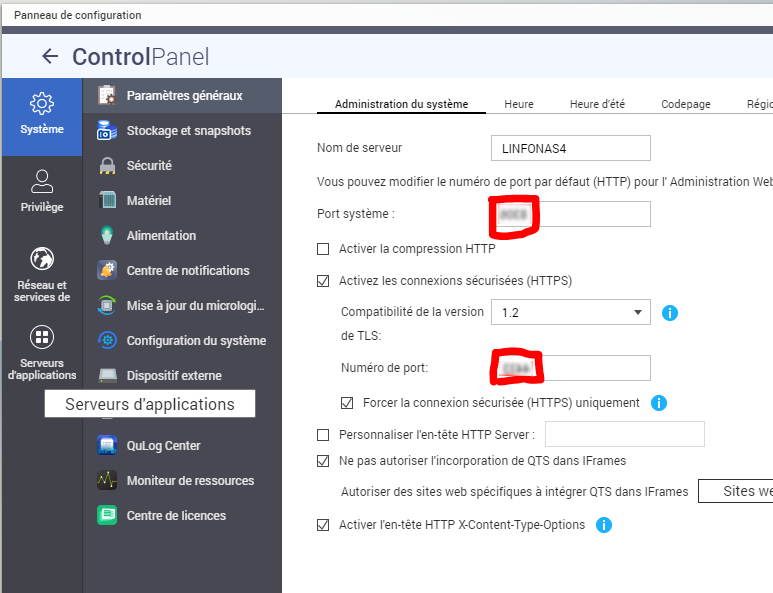Open Réseau et services category

click(41, 273)
